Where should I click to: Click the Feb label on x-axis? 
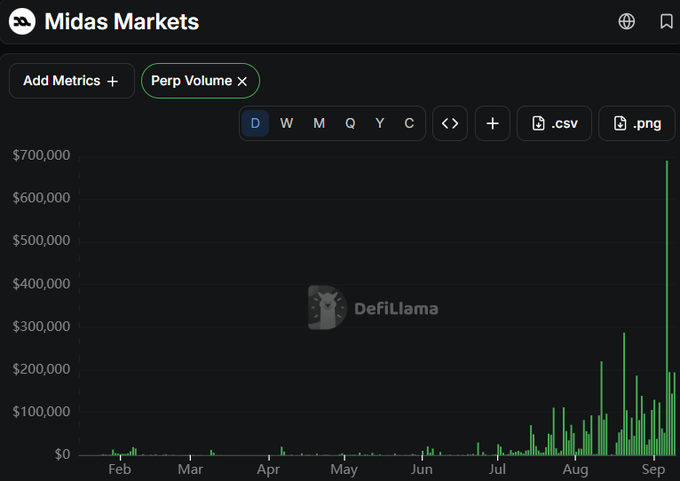tap(120, 469)
